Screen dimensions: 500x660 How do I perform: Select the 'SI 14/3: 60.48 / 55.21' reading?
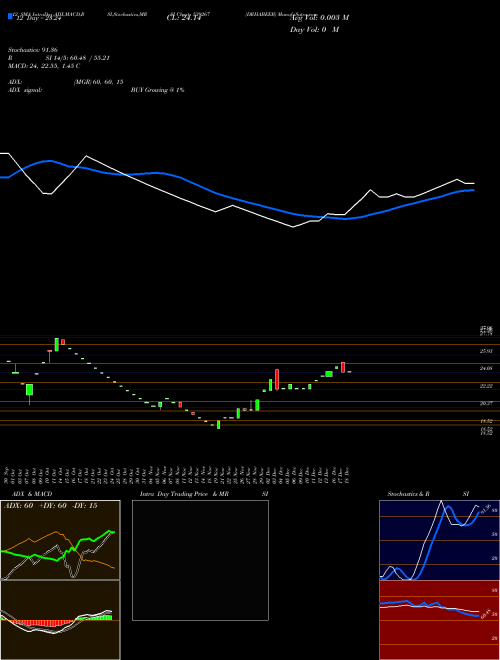(x=78, y=58)
